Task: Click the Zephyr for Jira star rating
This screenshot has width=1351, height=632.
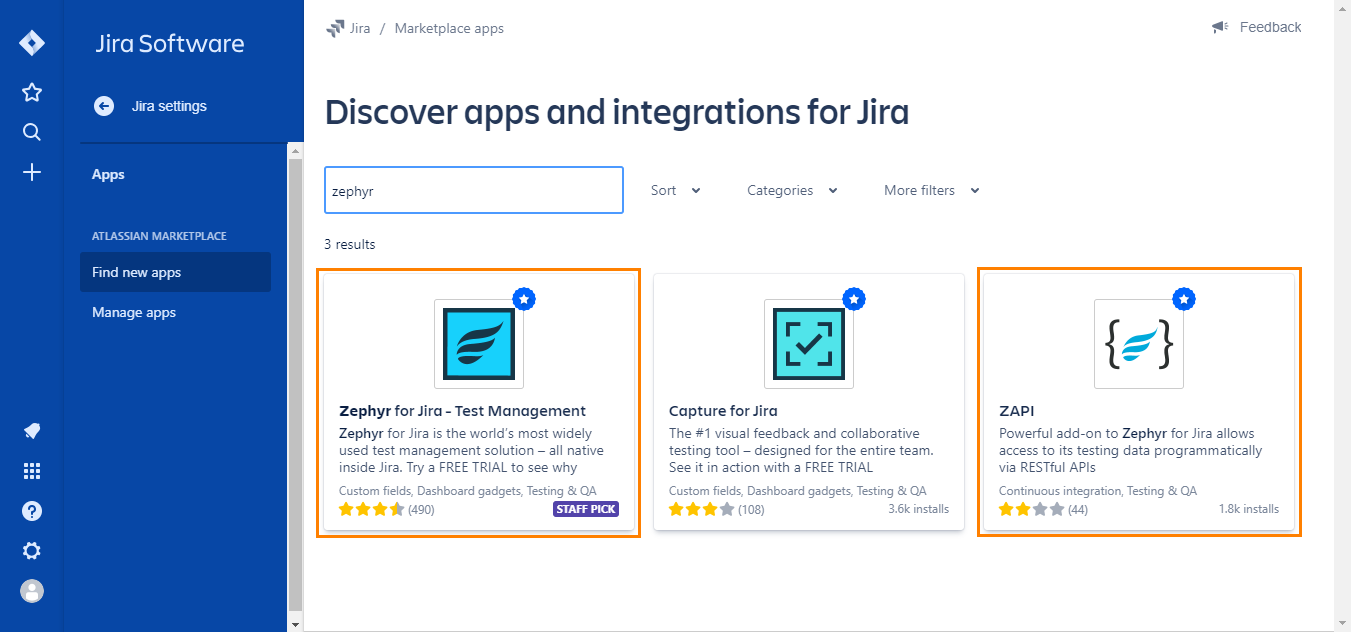Action: pyautogui.click(x=371, y=509)
